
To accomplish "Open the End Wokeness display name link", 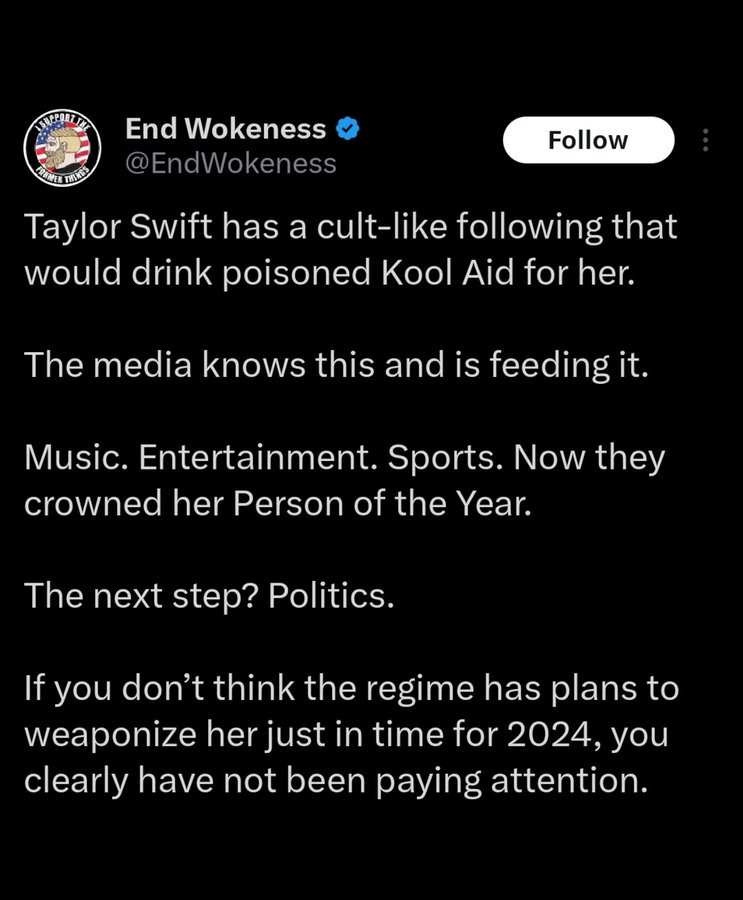I will point(226,129).
